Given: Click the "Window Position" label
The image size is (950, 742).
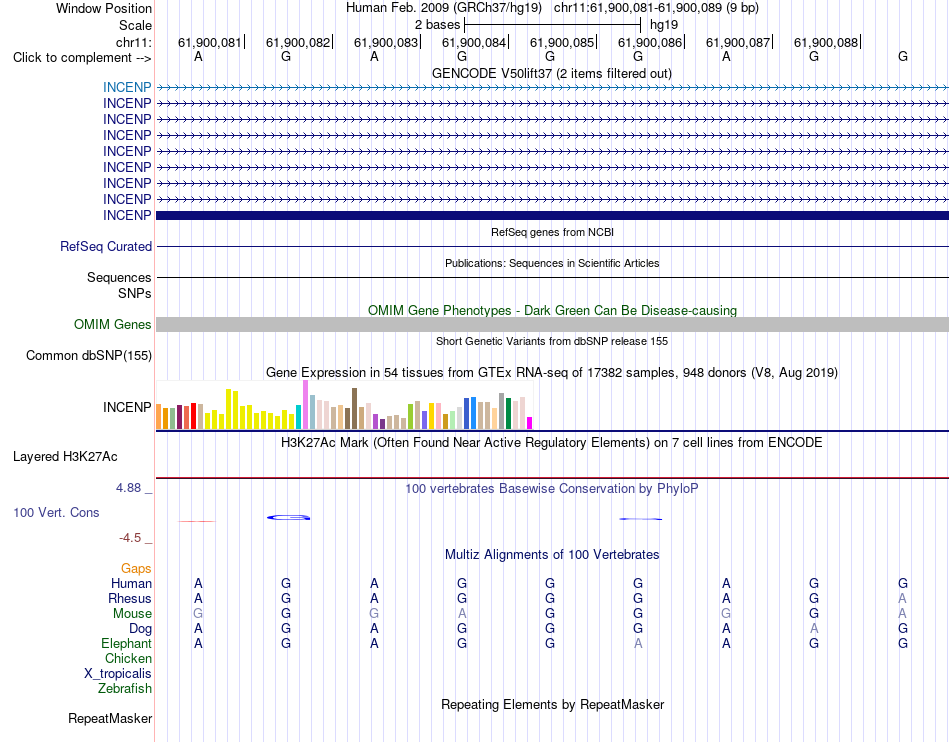Looking at the screenshot, I should click(x=104, y=8).
